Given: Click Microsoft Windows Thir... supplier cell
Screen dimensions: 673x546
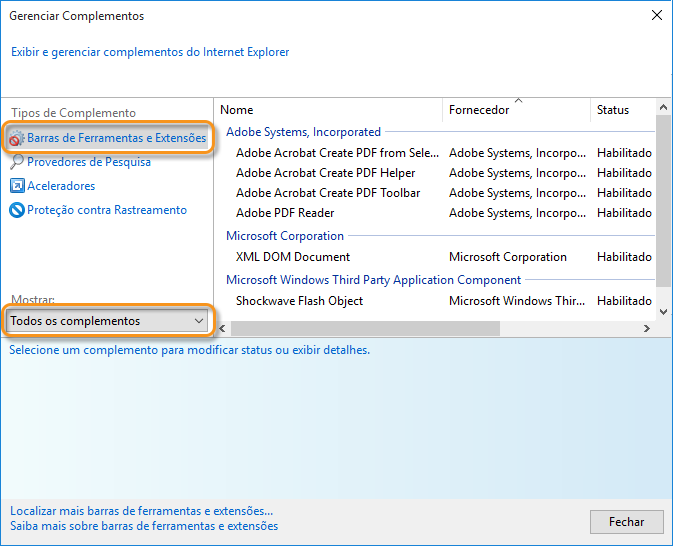Looking at the screenshot, I should pyautogui.click(x=517, y=301).
